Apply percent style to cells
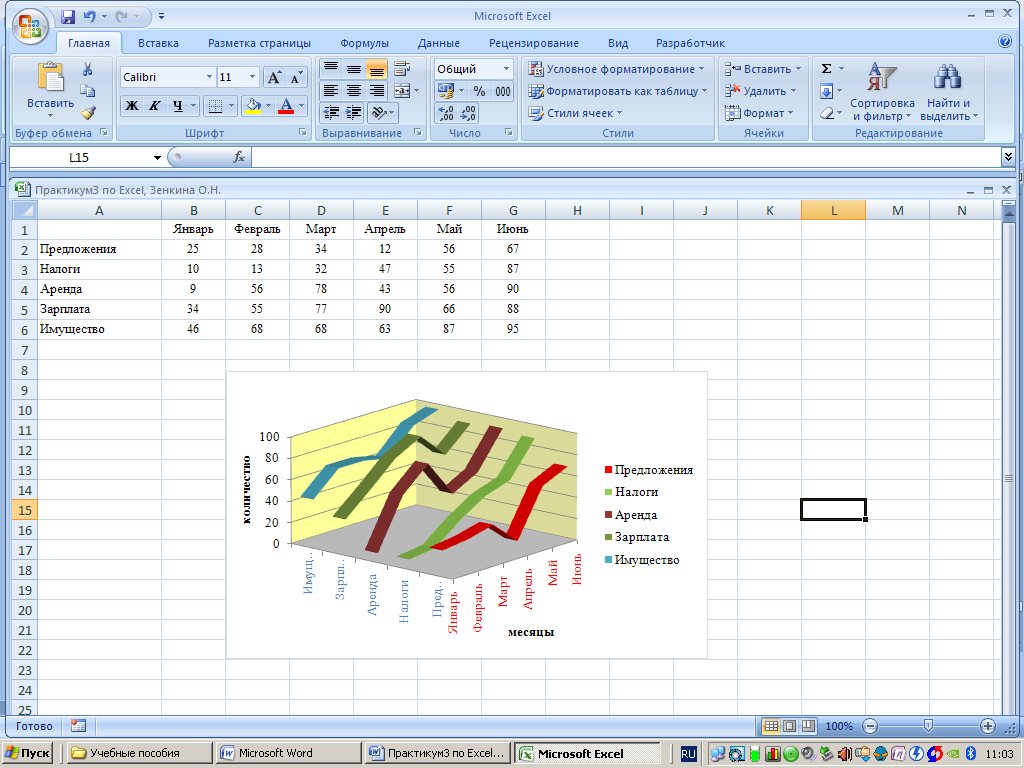The height and width of the screenshot is (768, 1024). 479,91
